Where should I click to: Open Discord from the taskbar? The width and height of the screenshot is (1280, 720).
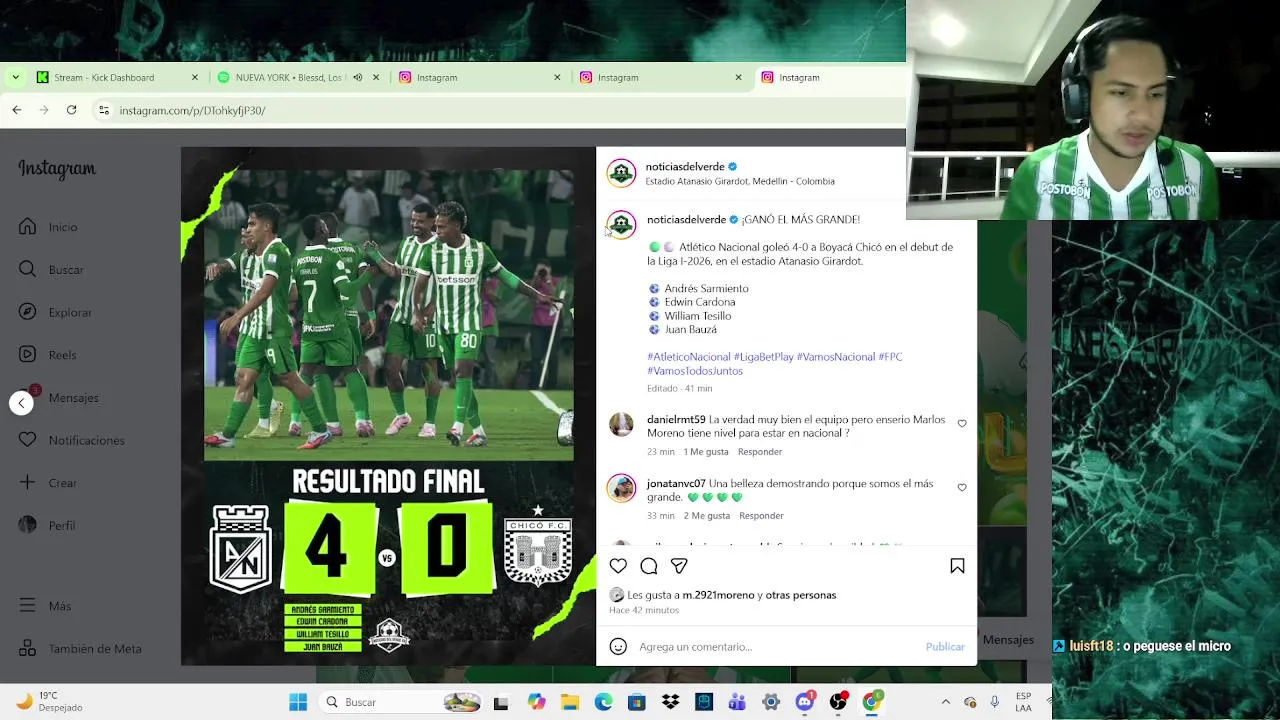(805, 702)
